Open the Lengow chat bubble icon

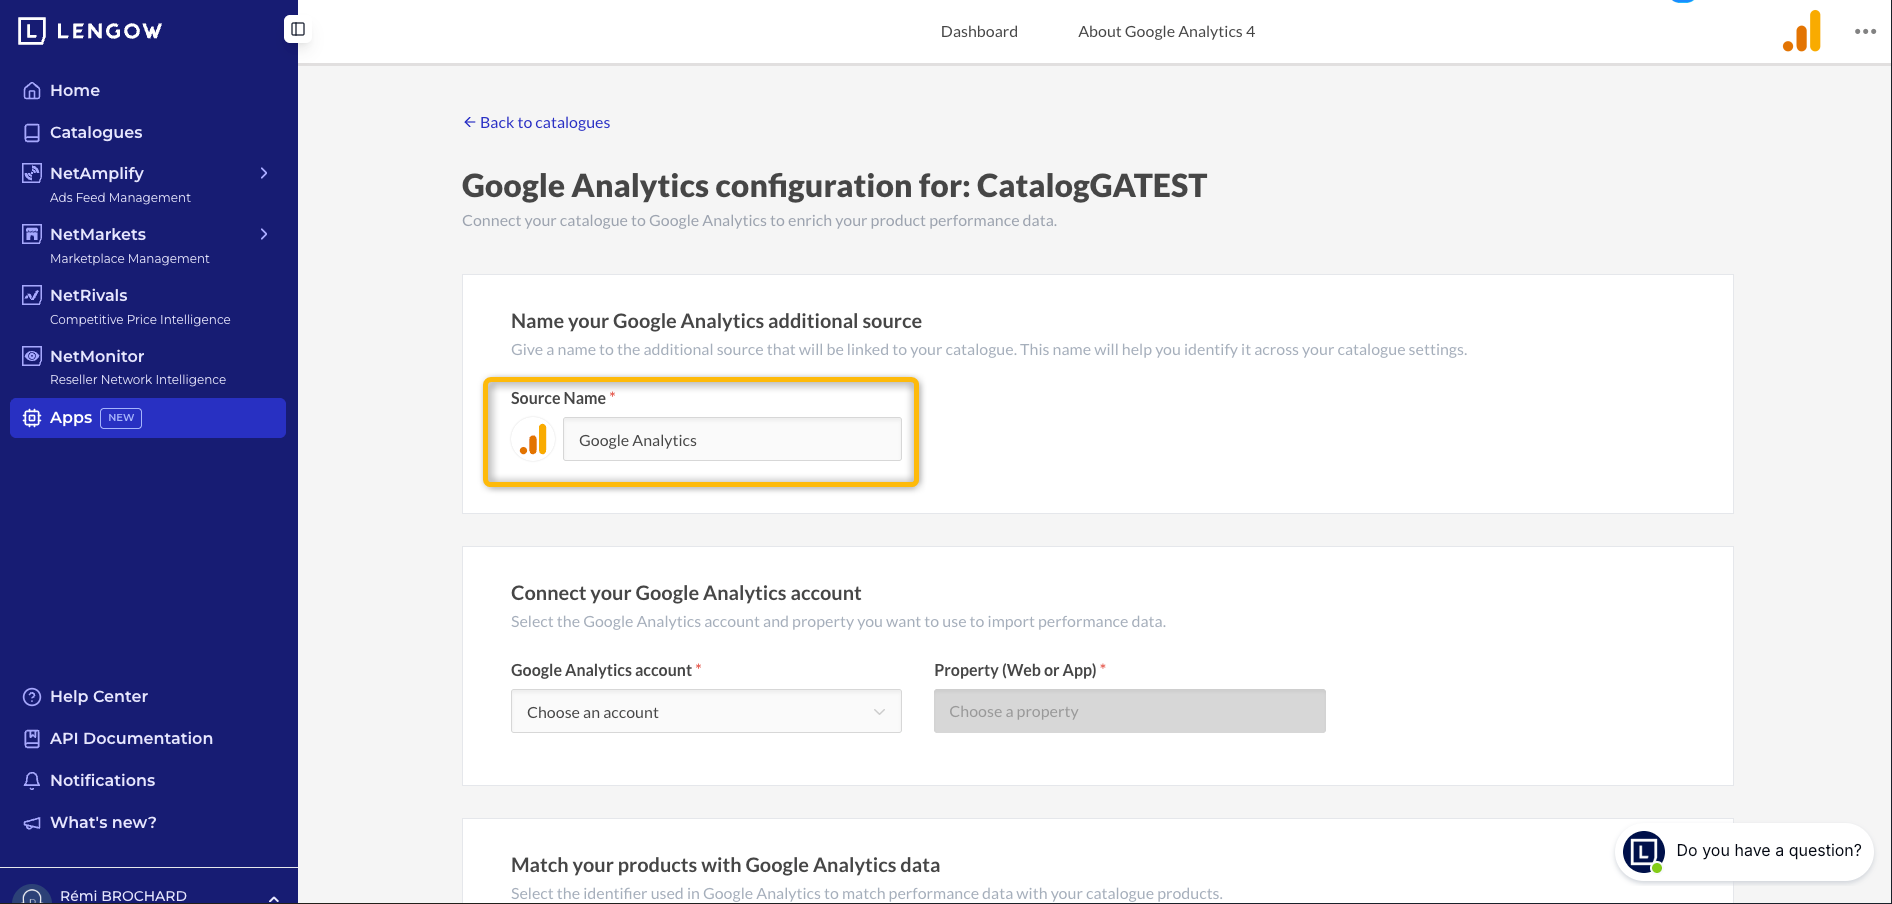(x=1644, y=852)
